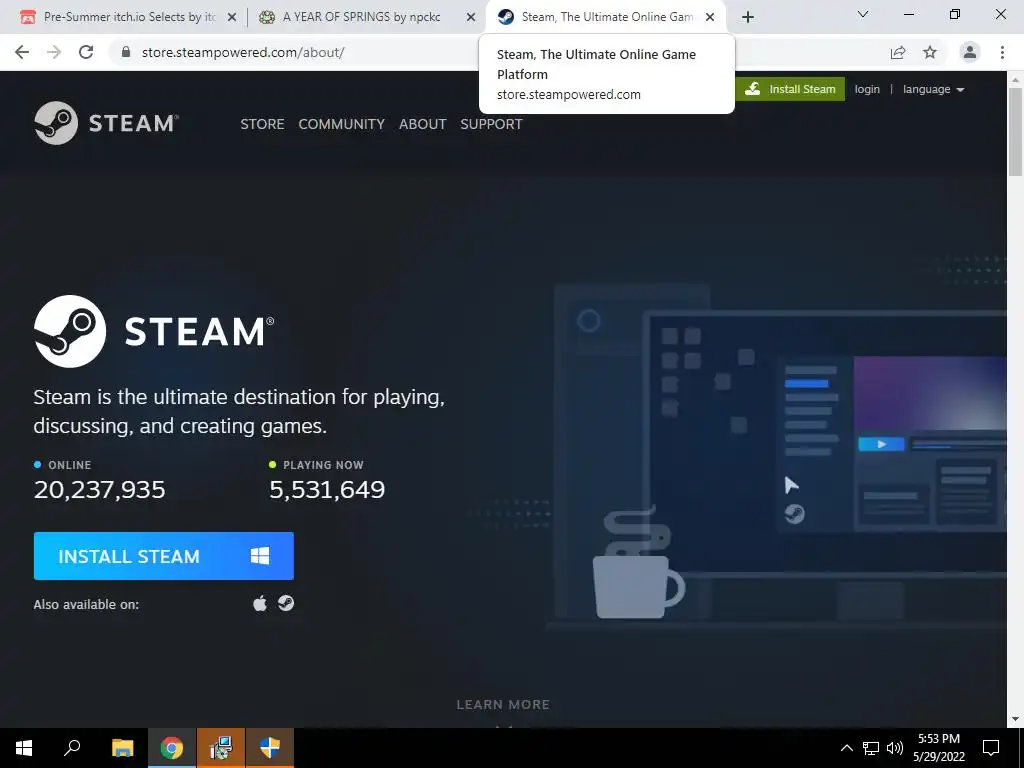The height and width of the screenshot is (768, 1024).
Task: Close the Steam browser tab
Action: pyautogui.click(x=710, y=18)
